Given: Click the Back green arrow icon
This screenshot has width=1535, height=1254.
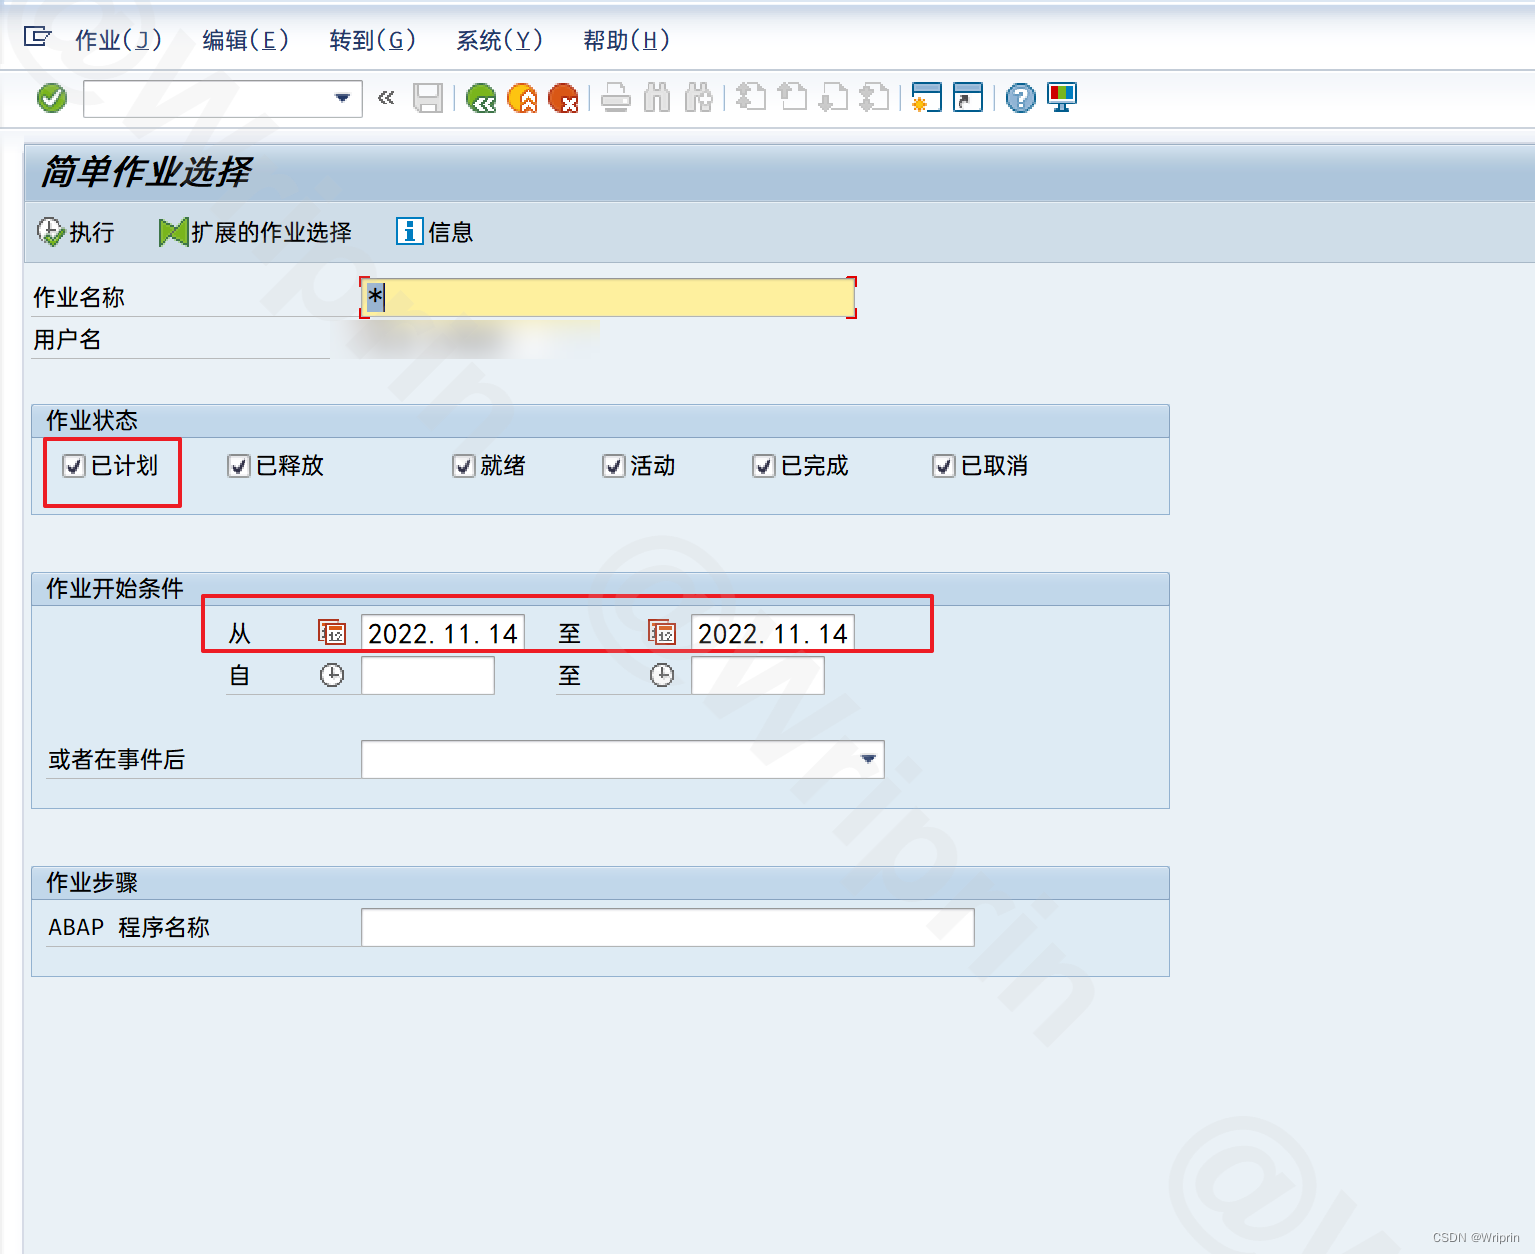Looking at the screenshot, I should pos(481,98).
